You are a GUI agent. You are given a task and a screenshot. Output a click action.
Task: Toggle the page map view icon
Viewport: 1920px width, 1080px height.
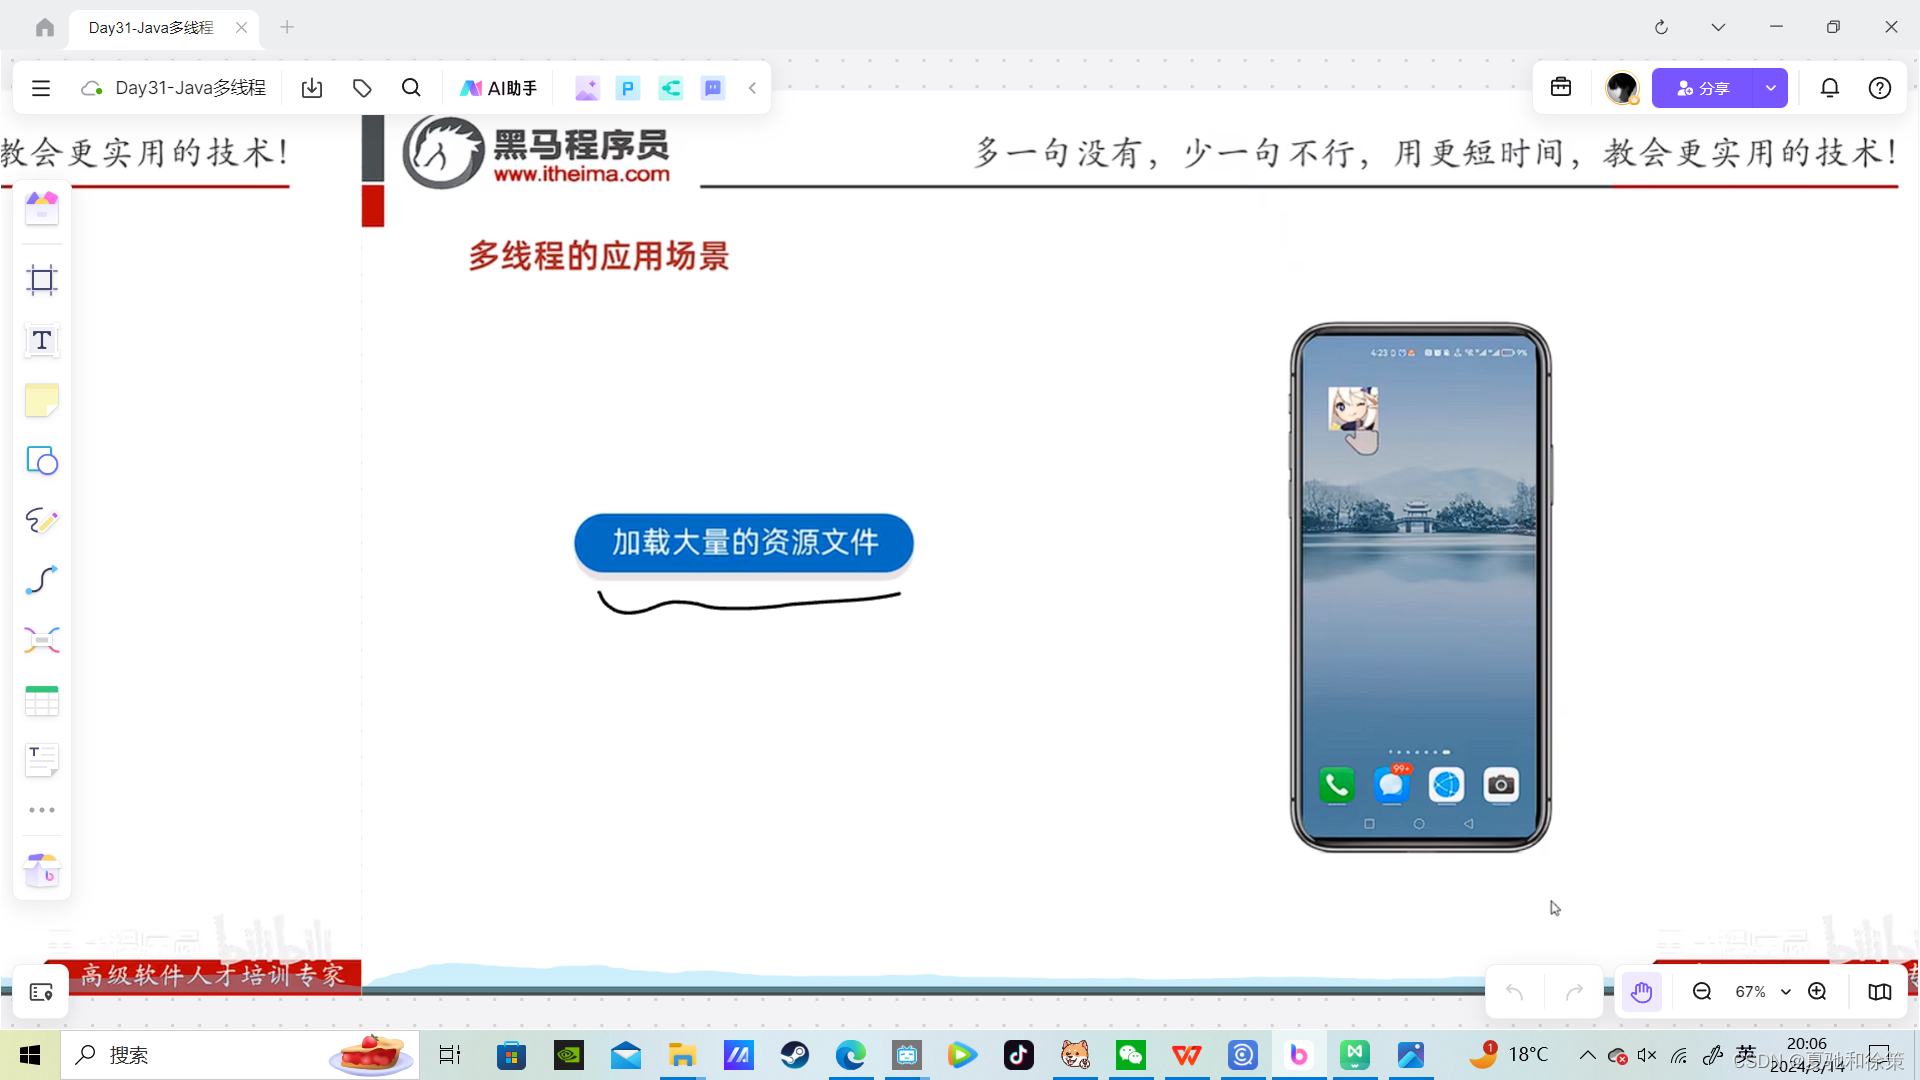point(1879,992)
